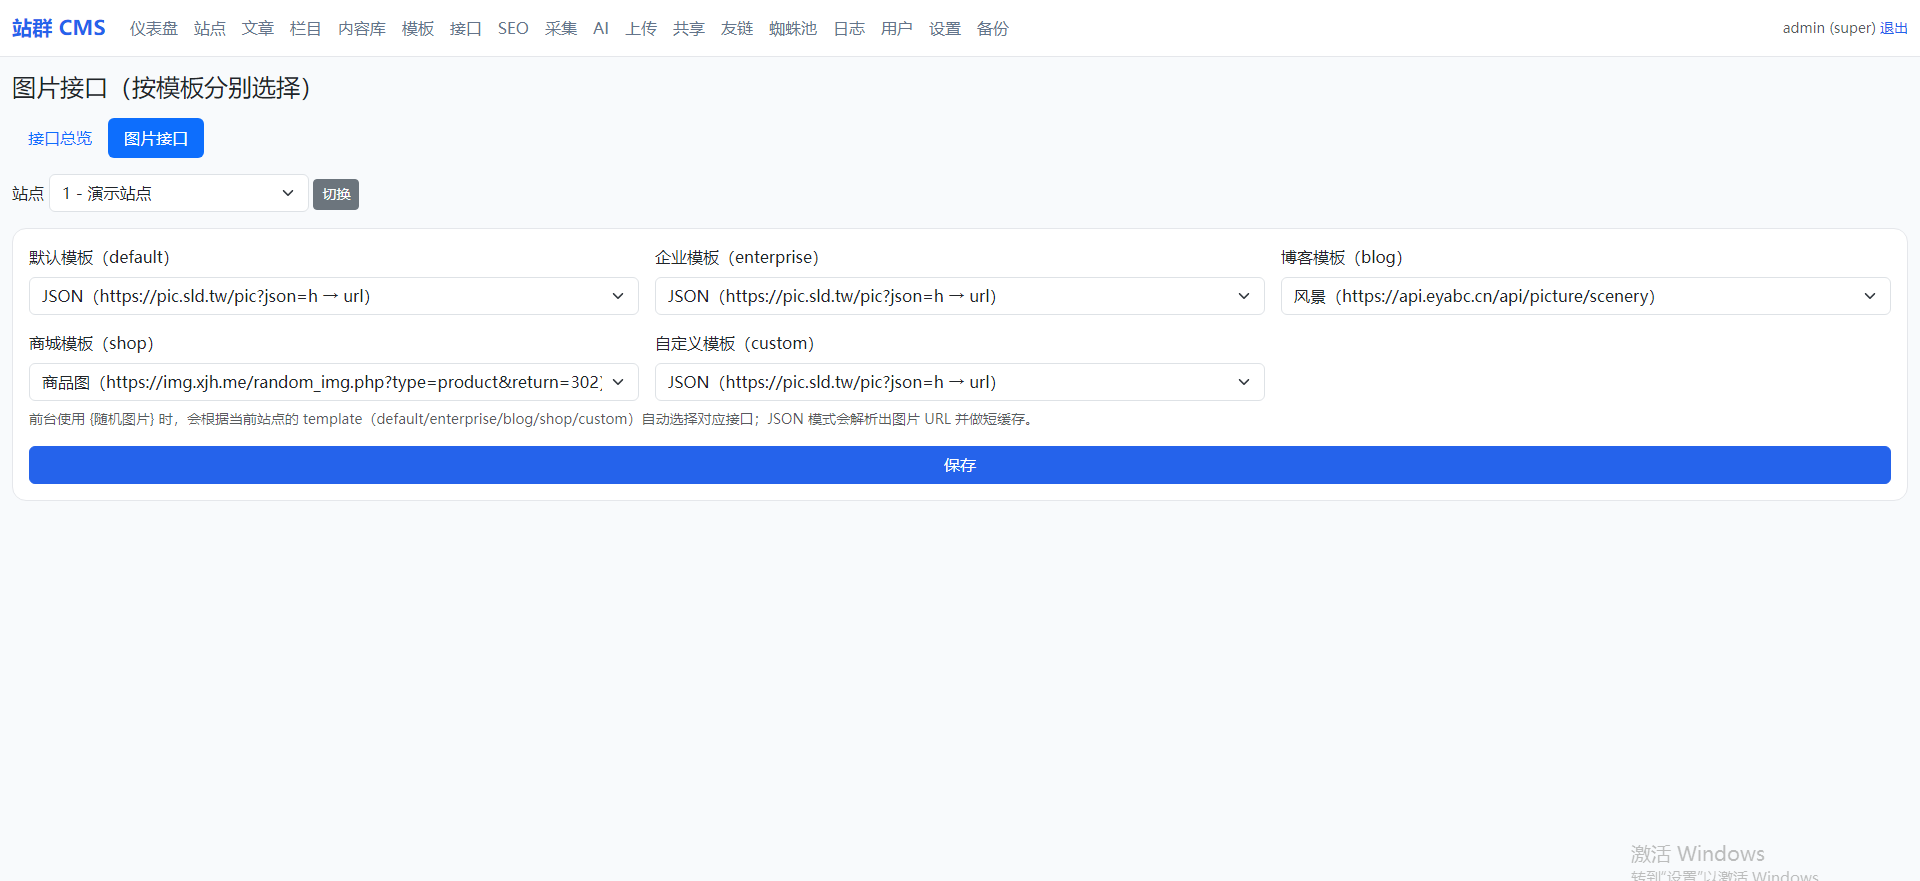Open the default template image API dropdown
The width and height of the screenshot is (1920, 881).
click(x=333, y=296)
